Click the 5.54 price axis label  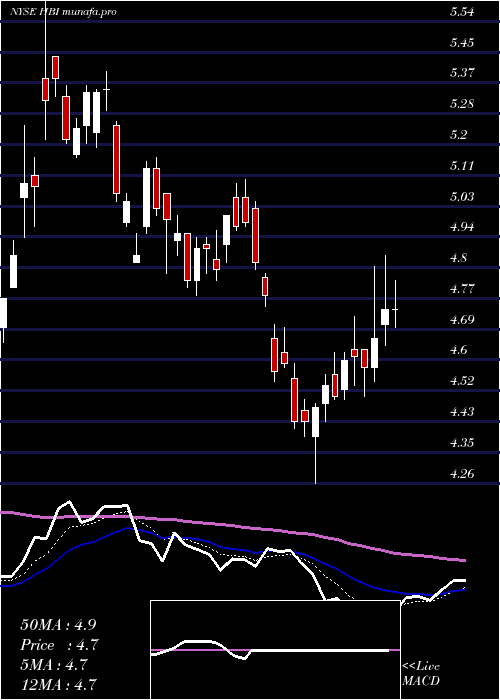462,12
